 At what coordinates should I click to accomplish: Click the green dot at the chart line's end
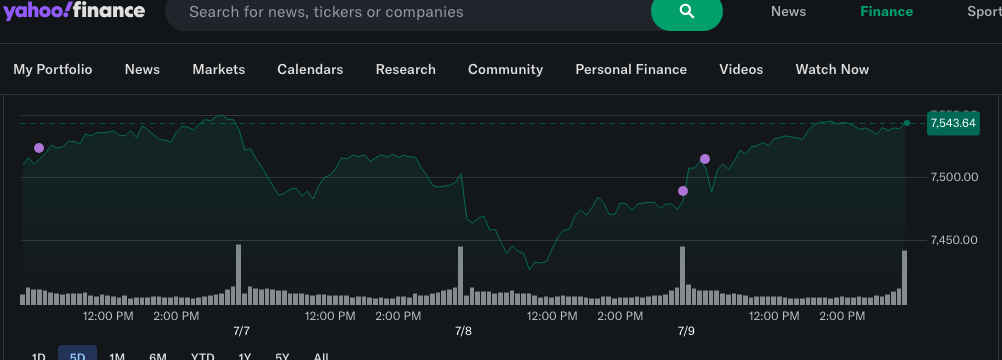[906, 123]
